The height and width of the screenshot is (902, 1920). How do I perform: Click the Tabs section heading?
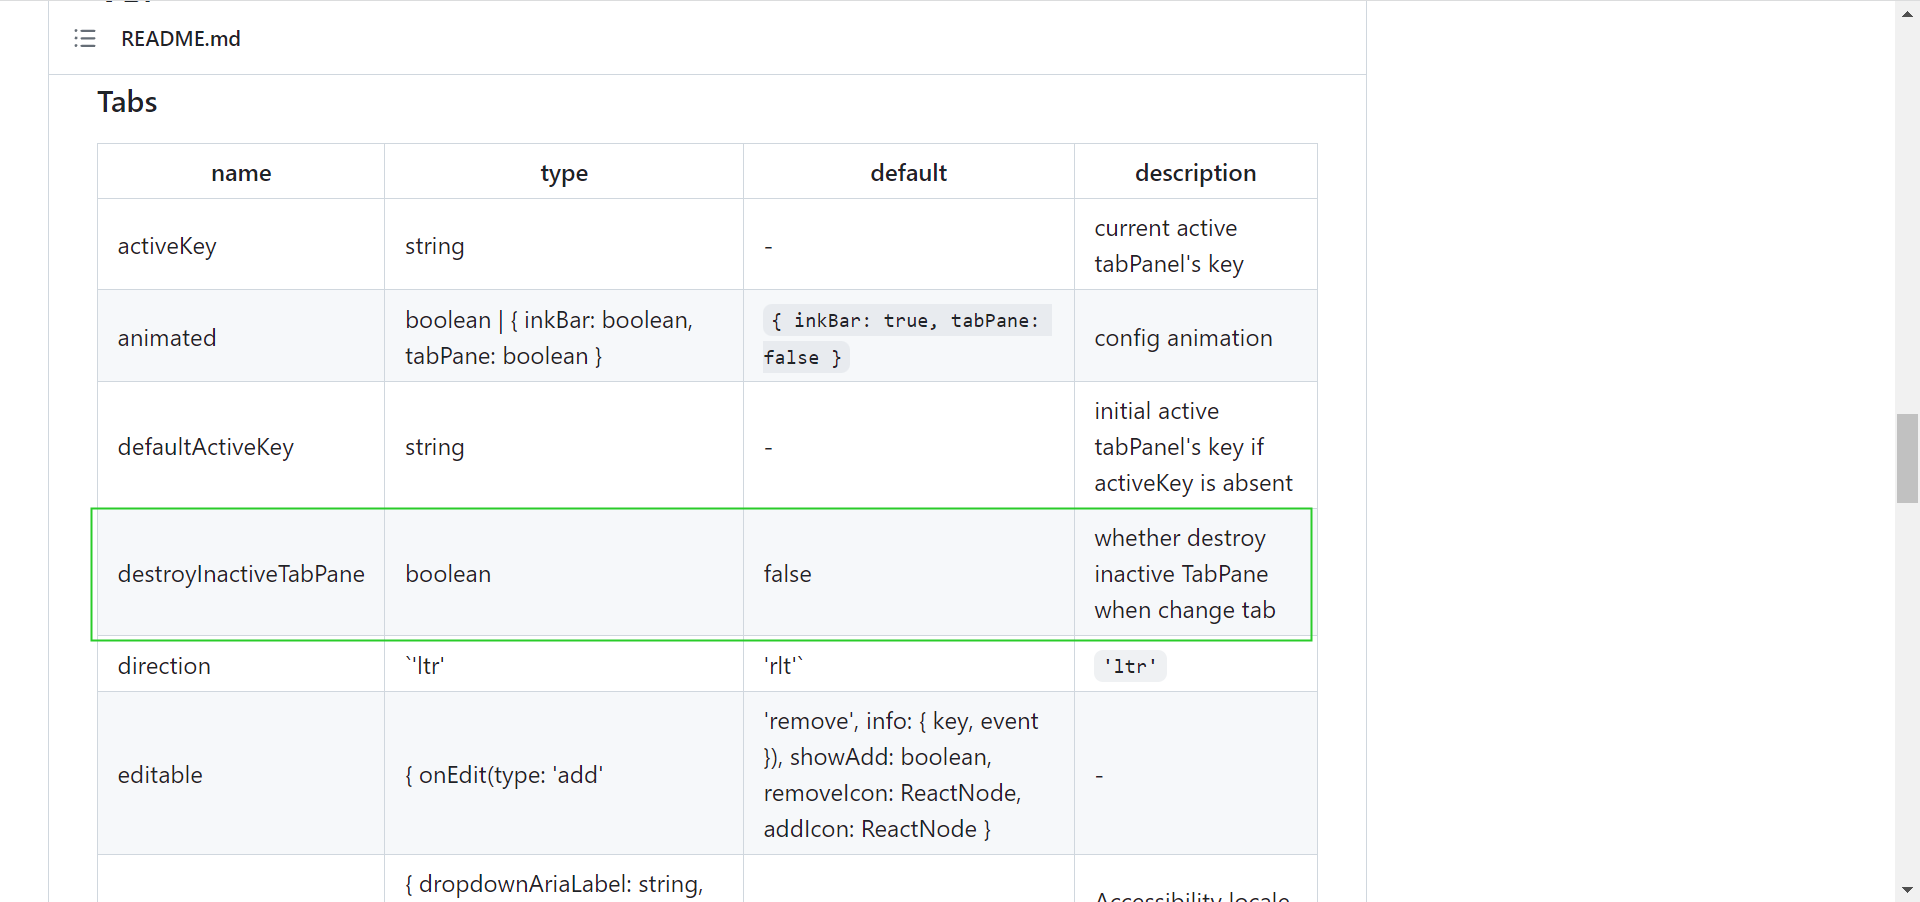[x=126, y=101]
